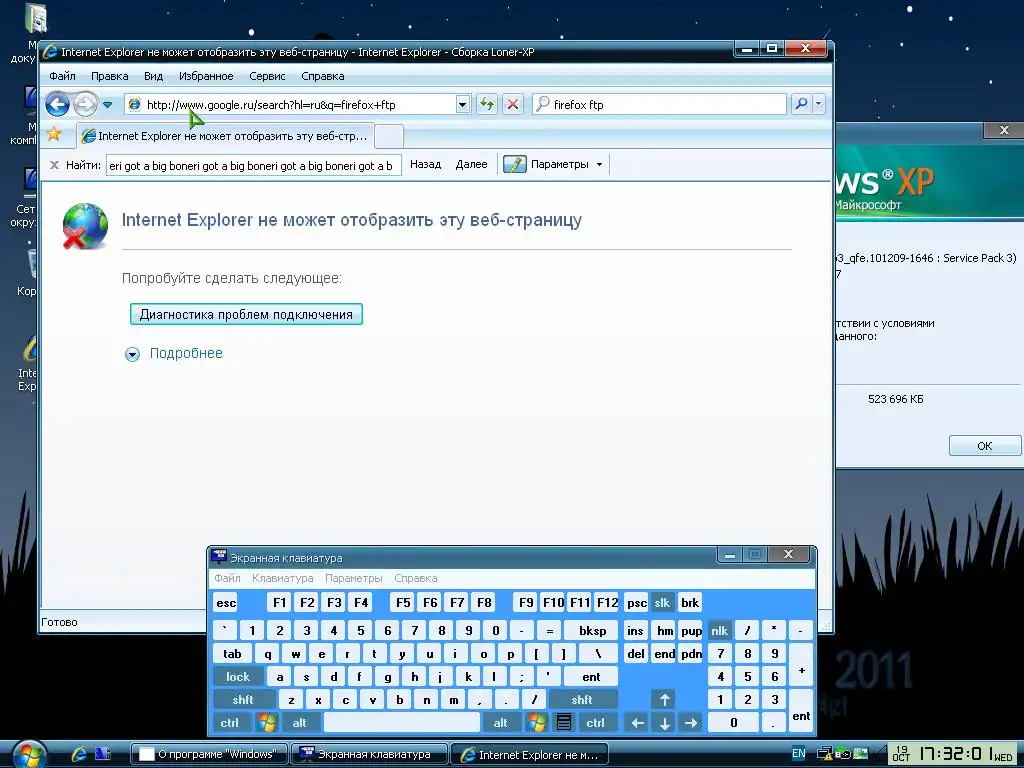
Task: Open the Вид menu
Action: tap(153, 76)
